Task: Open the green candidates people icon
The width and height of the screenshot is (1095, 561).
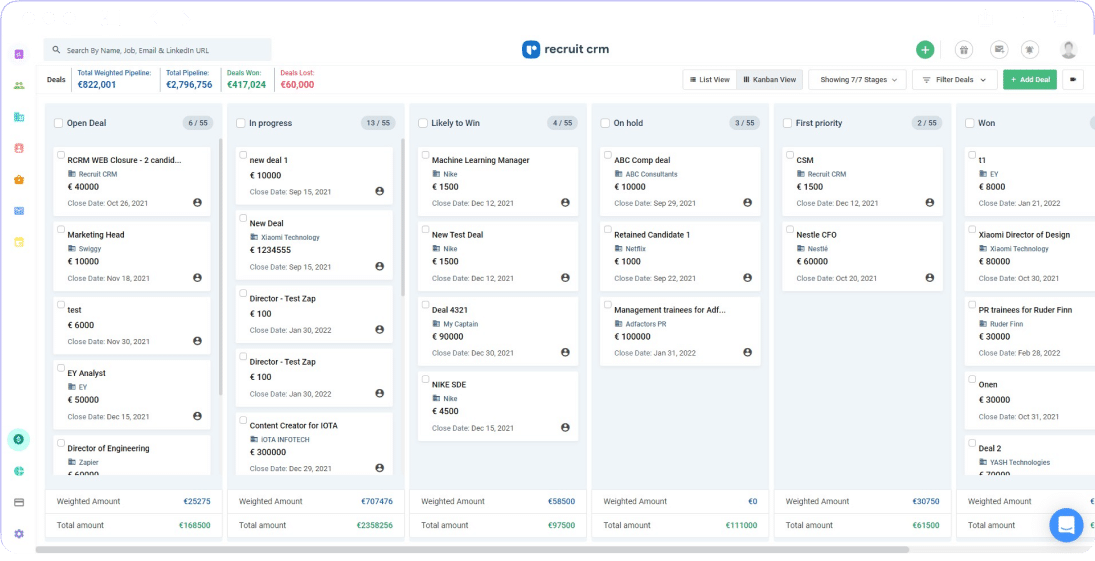Action: (x=19, y=85)
